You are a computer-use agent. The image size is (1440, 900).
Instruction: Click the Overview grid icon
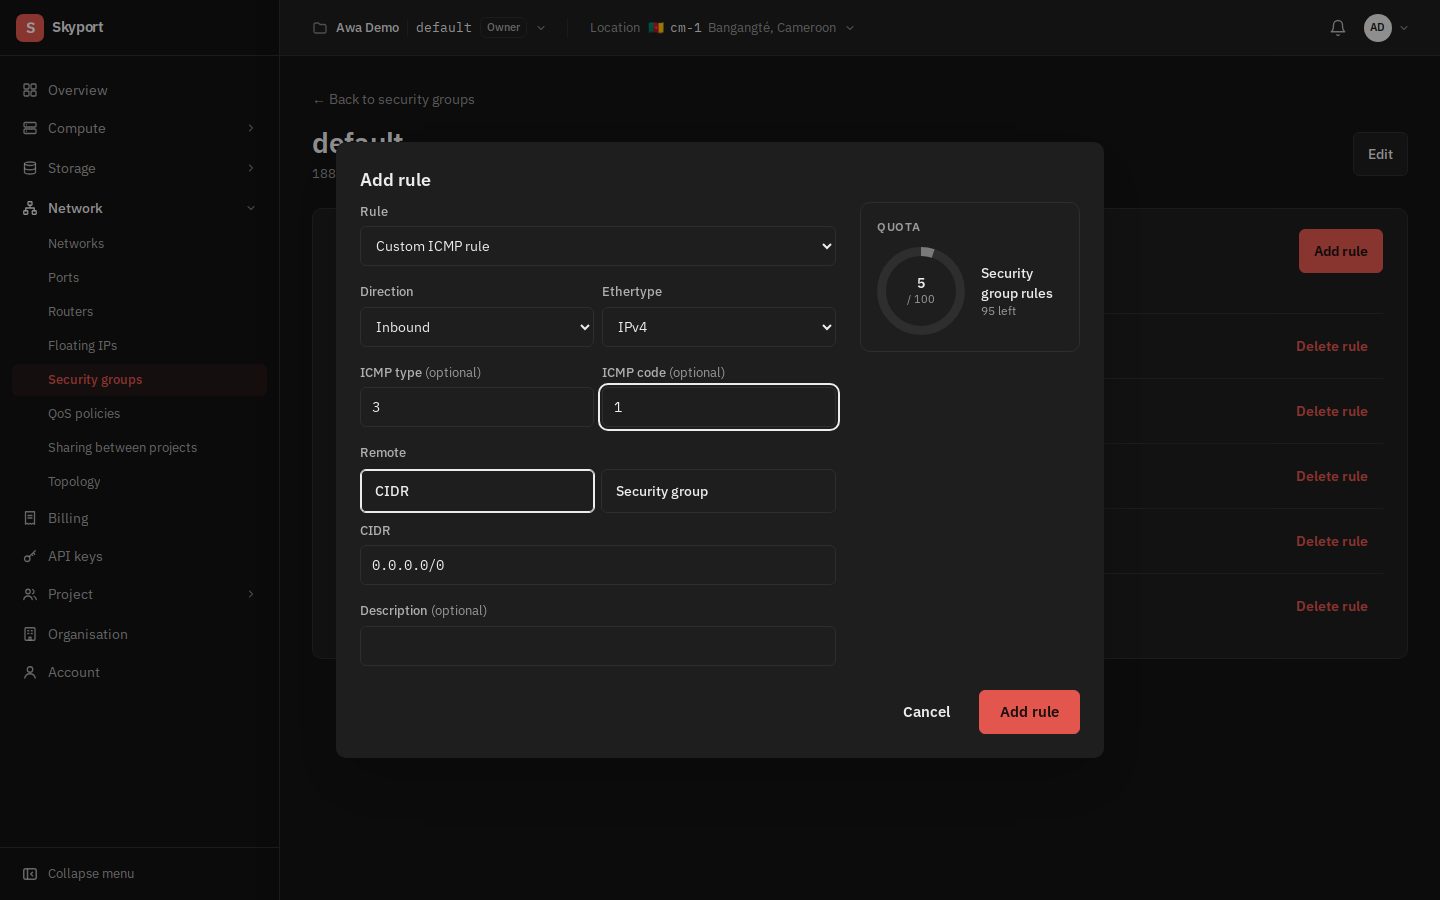[x=30, y=90]
